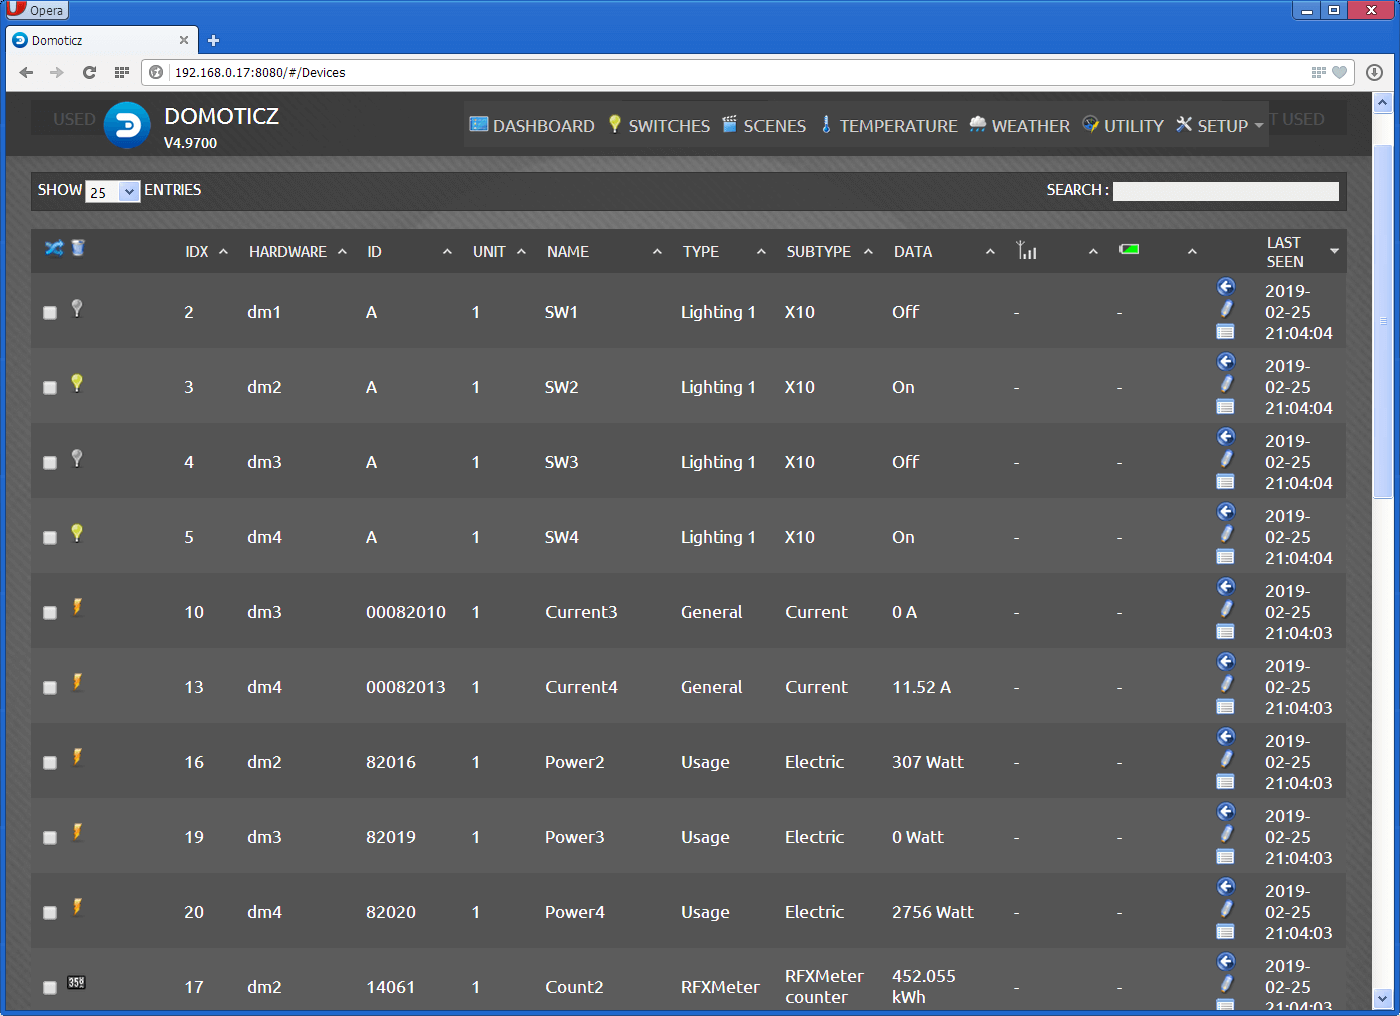Tick the checkbox for SW1 row
This screenshot has width=1400, height=1016.
coord(50,313)
